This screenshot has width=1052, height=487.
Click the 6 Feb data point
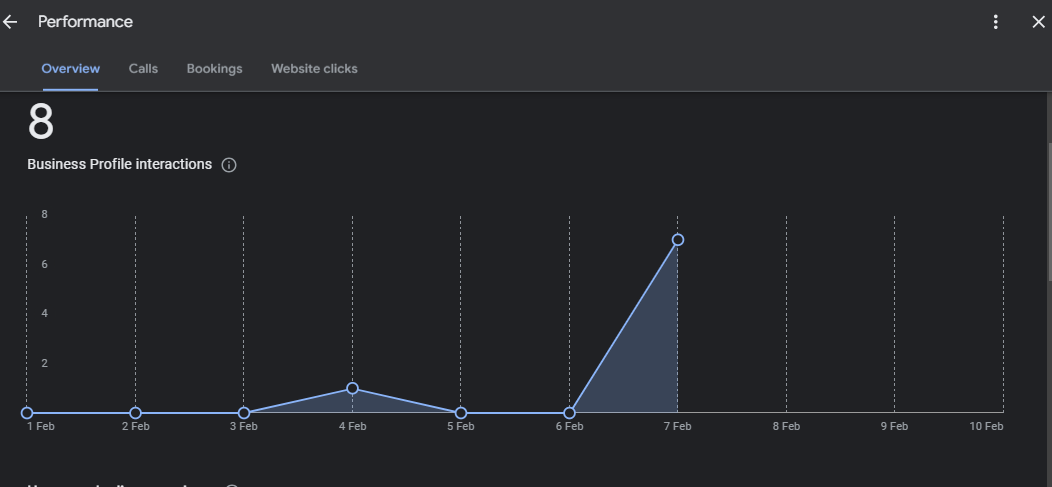coord(569,413)
